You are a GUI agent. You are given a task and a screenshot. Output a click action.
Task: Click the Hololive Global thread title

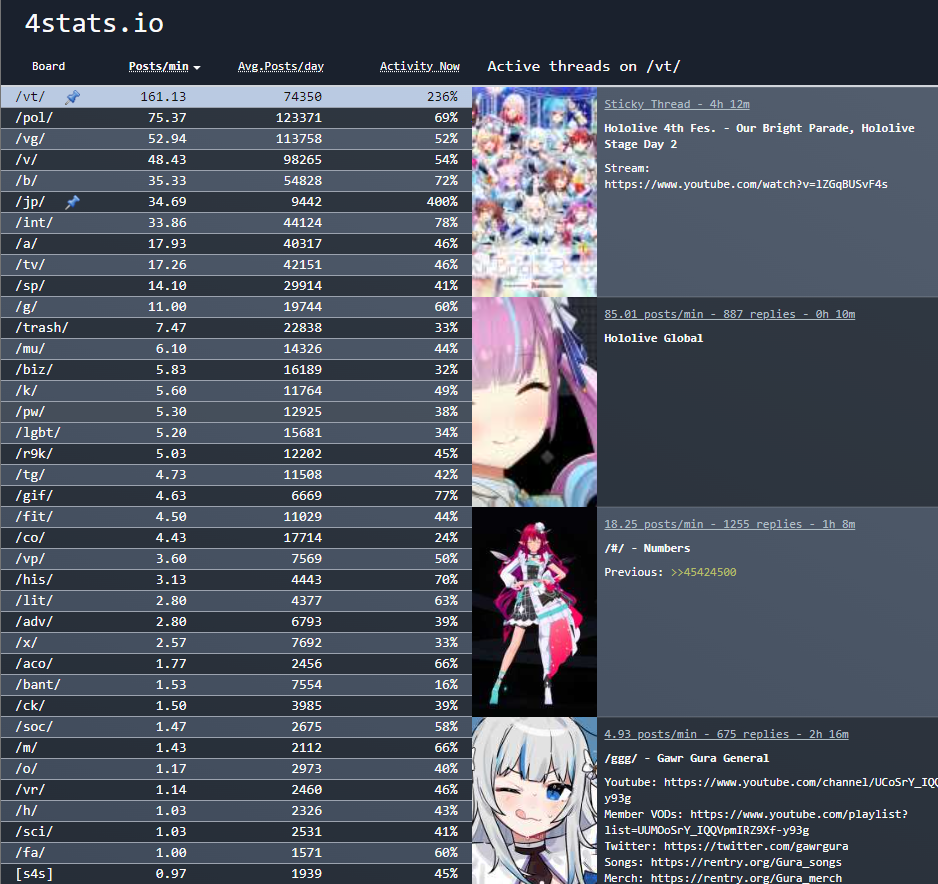click(653, 339)
